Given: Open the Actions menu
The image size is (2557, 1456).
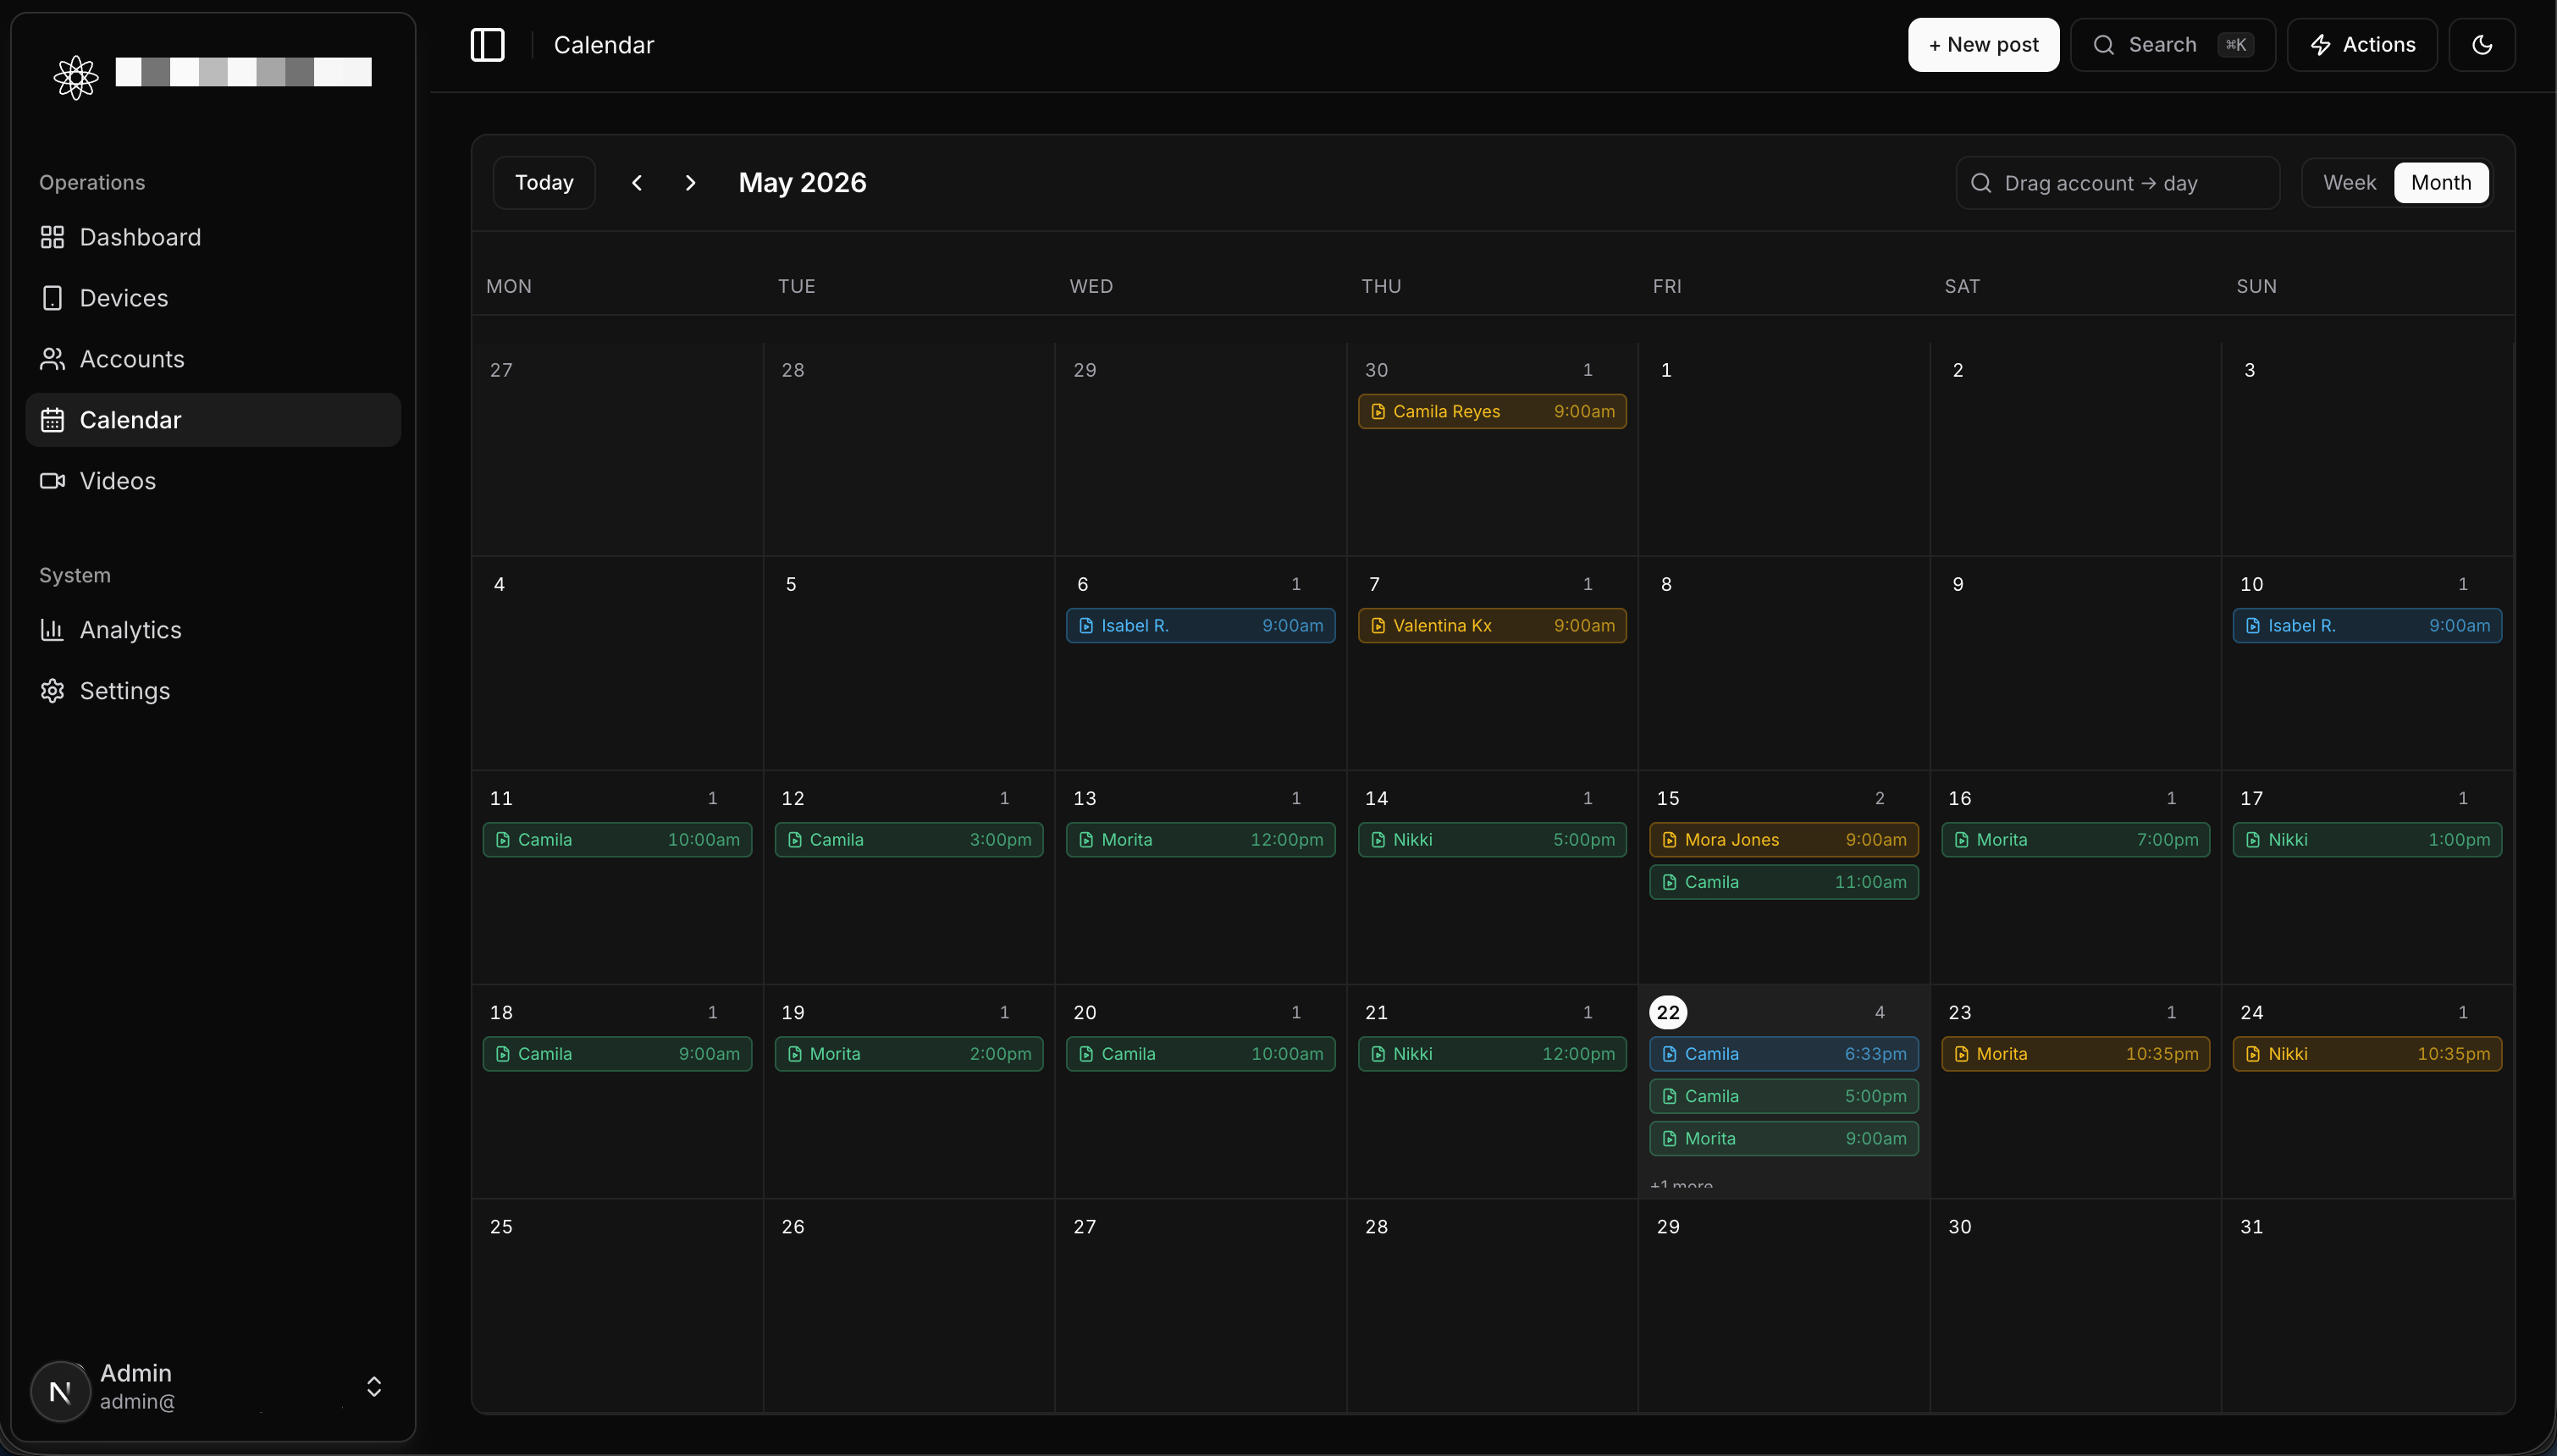Looking at the screenshot, I should coord(2362,45).
